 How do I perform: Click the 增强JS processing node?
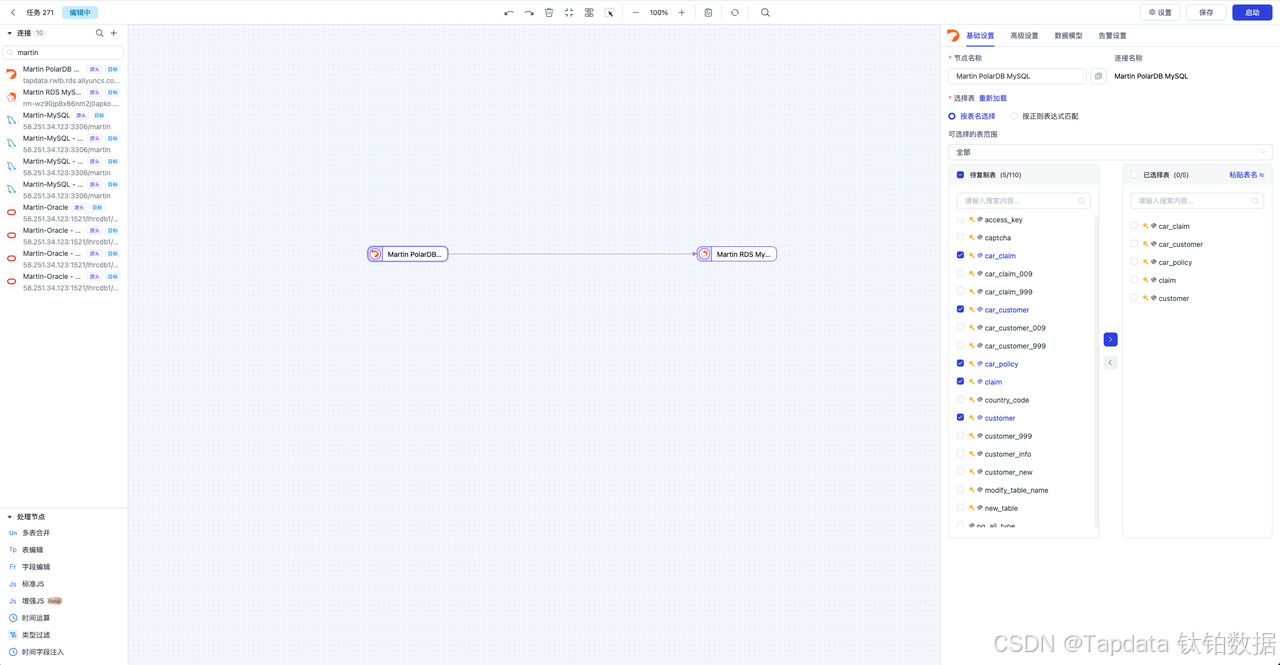coord(33,601)
